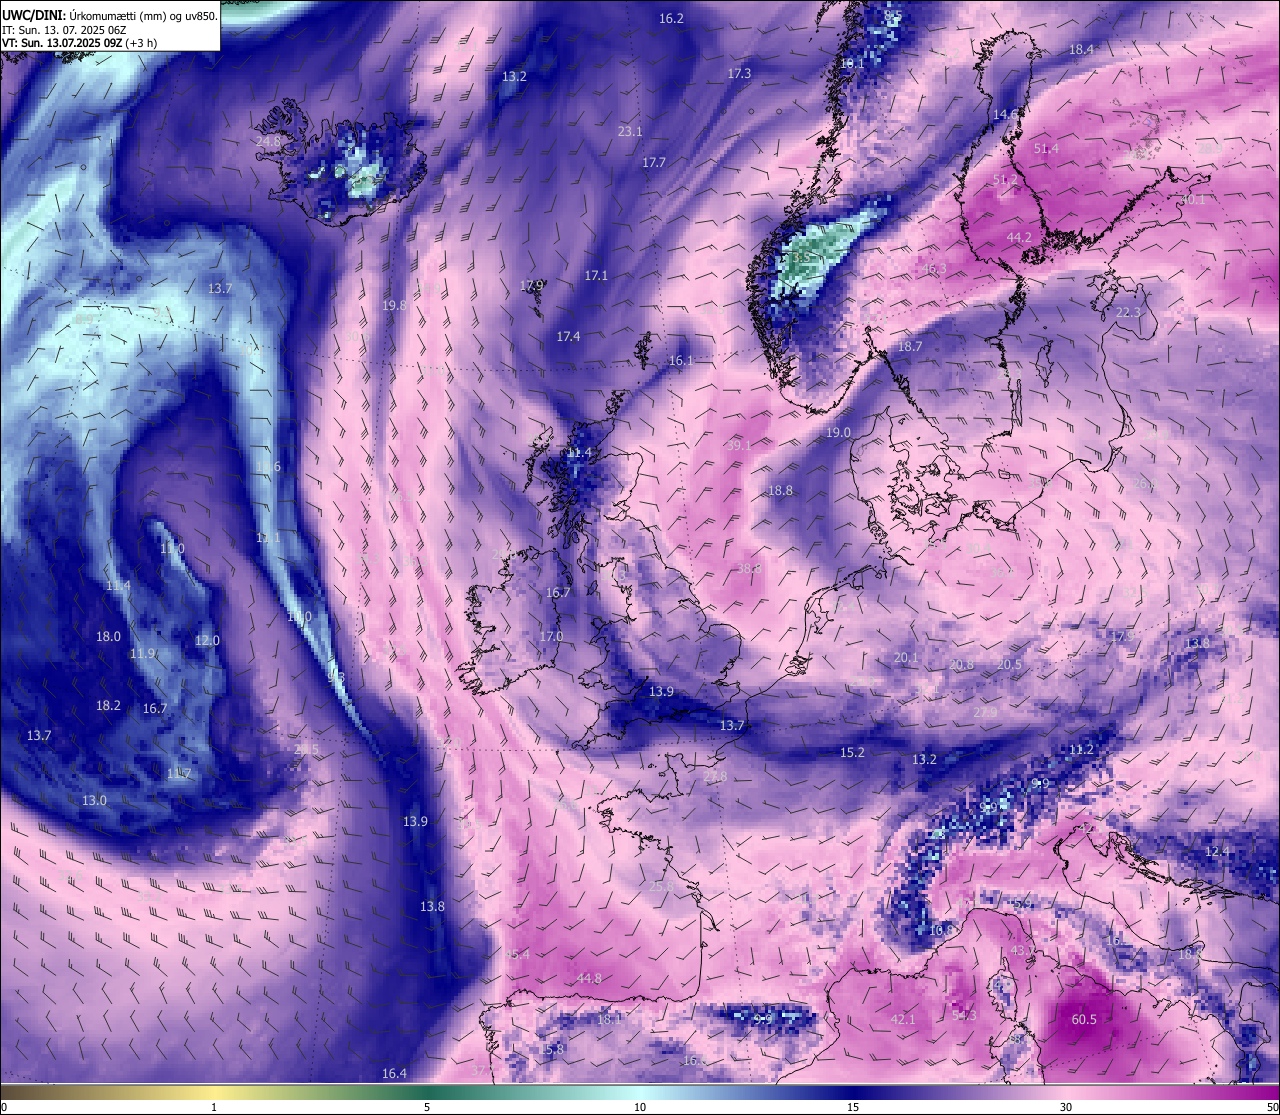Click the 60.5 value on the map
Viewport: 1280px width, 1115px height.
click(1084, 1020)
